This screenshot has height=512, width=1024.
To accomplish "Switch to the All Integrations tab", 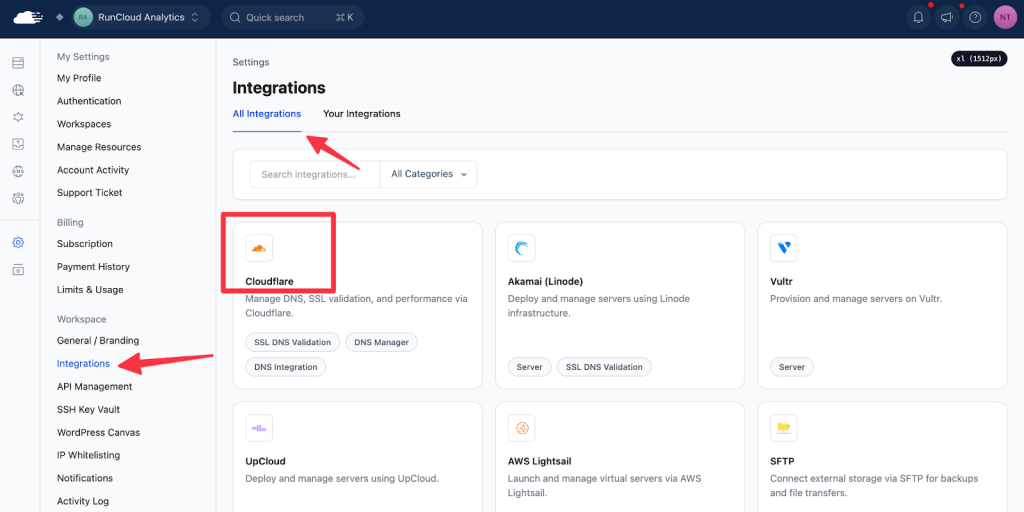I will click(x=266, y=114).
